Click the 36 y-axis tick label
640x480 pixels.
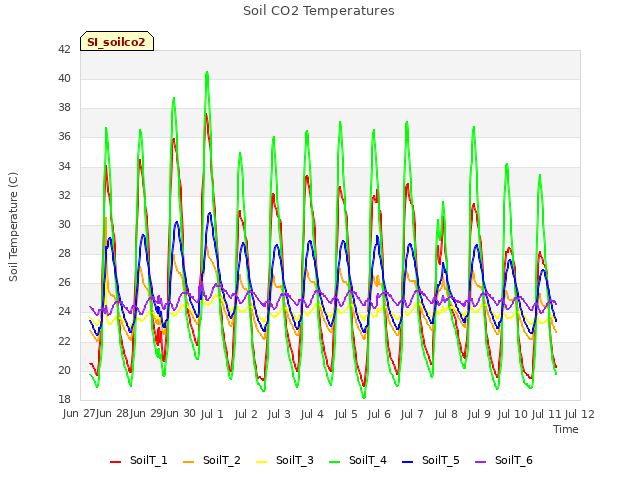point(64,137)
